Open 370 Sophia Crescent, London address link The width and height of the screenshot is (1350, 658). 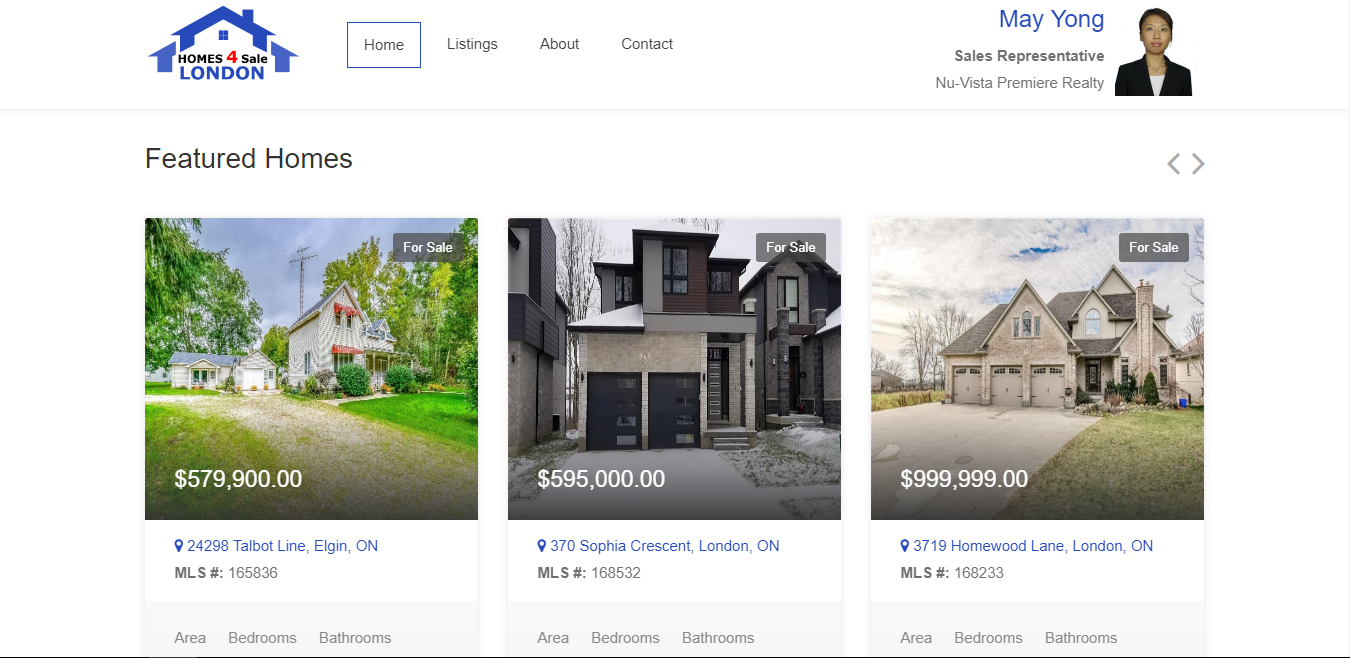(x=664, y=546)
